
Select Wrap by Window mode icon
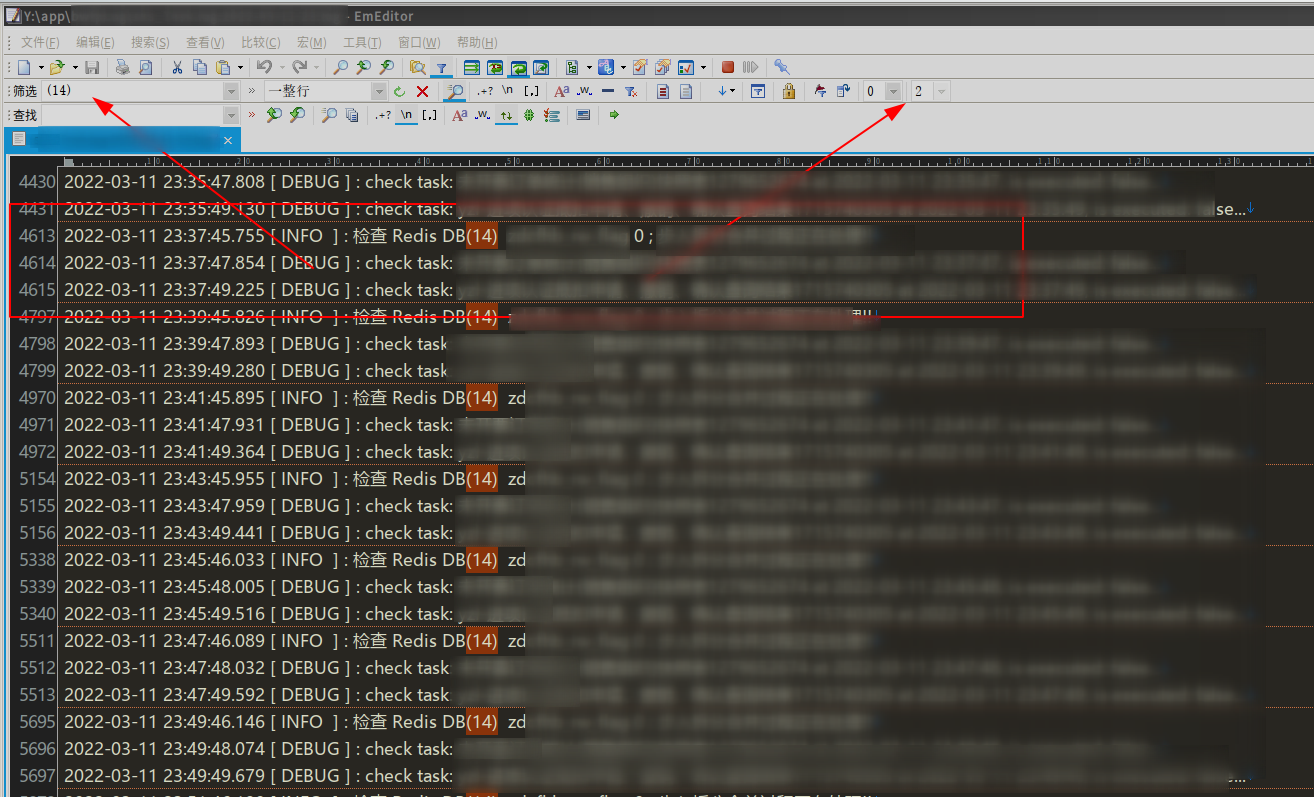tap(518, 67)
